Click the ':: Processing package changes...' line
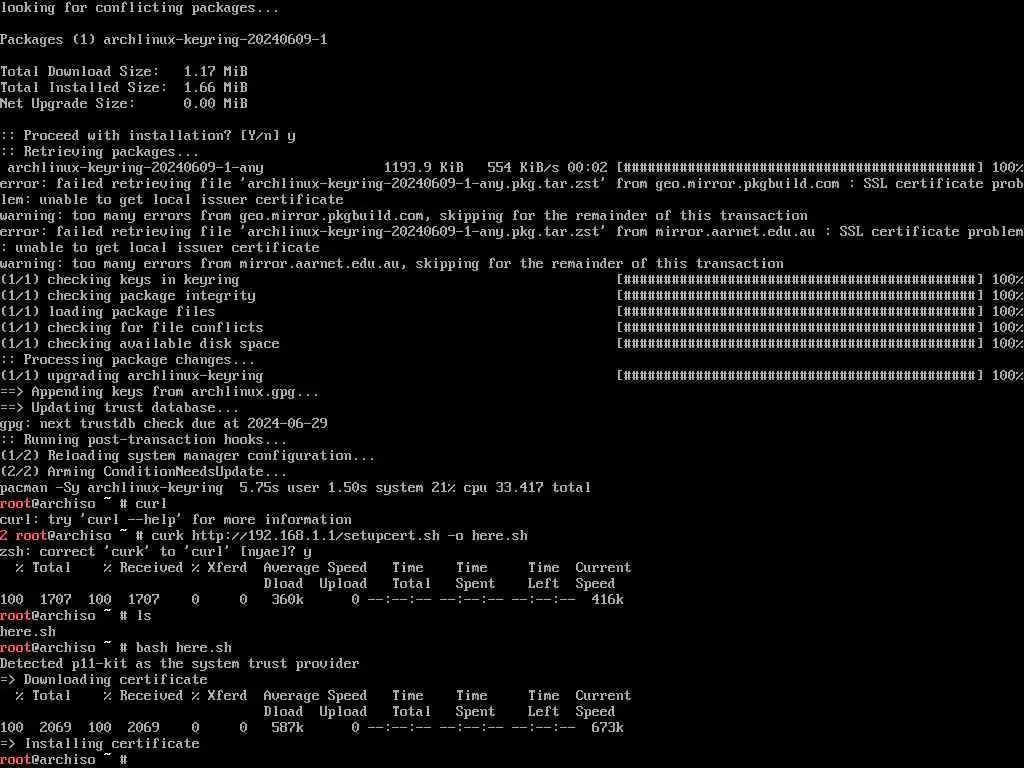Screen dimensions: 1024x768 click(127, 359)
